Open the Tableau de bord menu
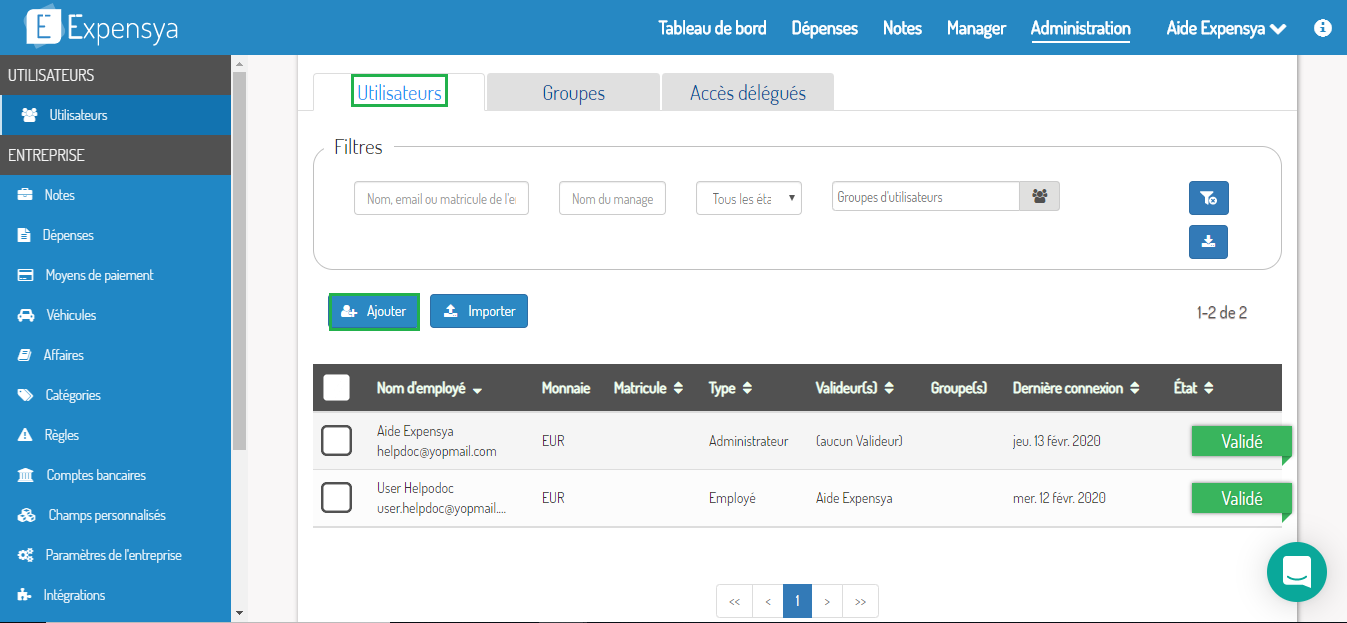 coord(712,28)
